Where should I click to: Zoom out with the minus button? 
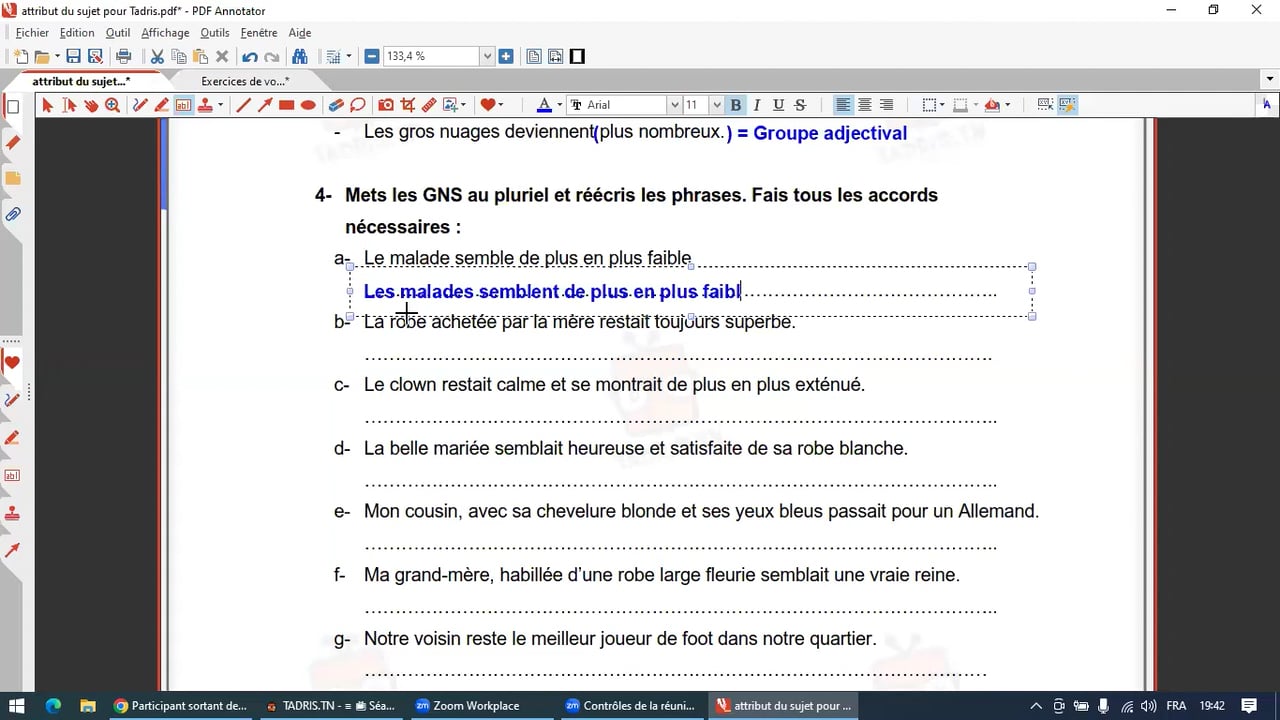pyautogui.click(x=372, y=57)
